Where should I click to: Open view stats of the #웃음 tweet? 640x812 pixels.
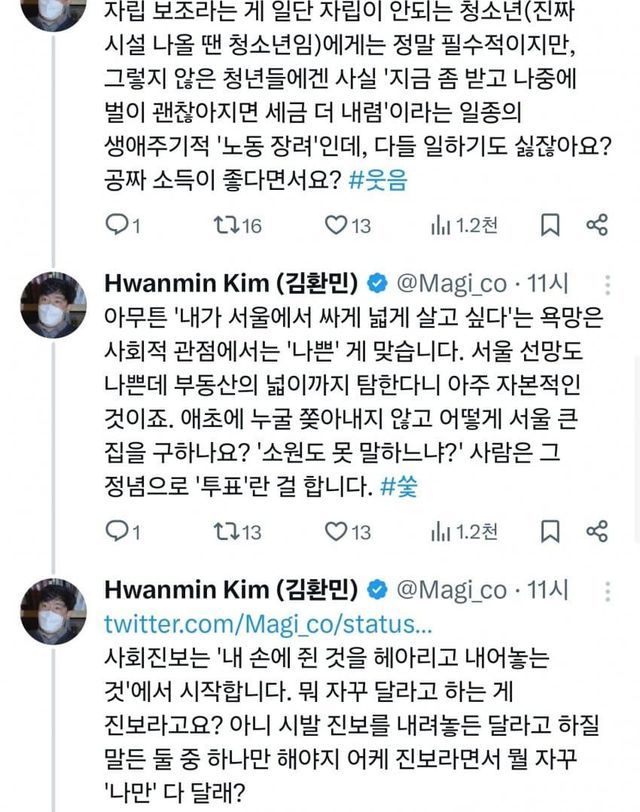440,226
